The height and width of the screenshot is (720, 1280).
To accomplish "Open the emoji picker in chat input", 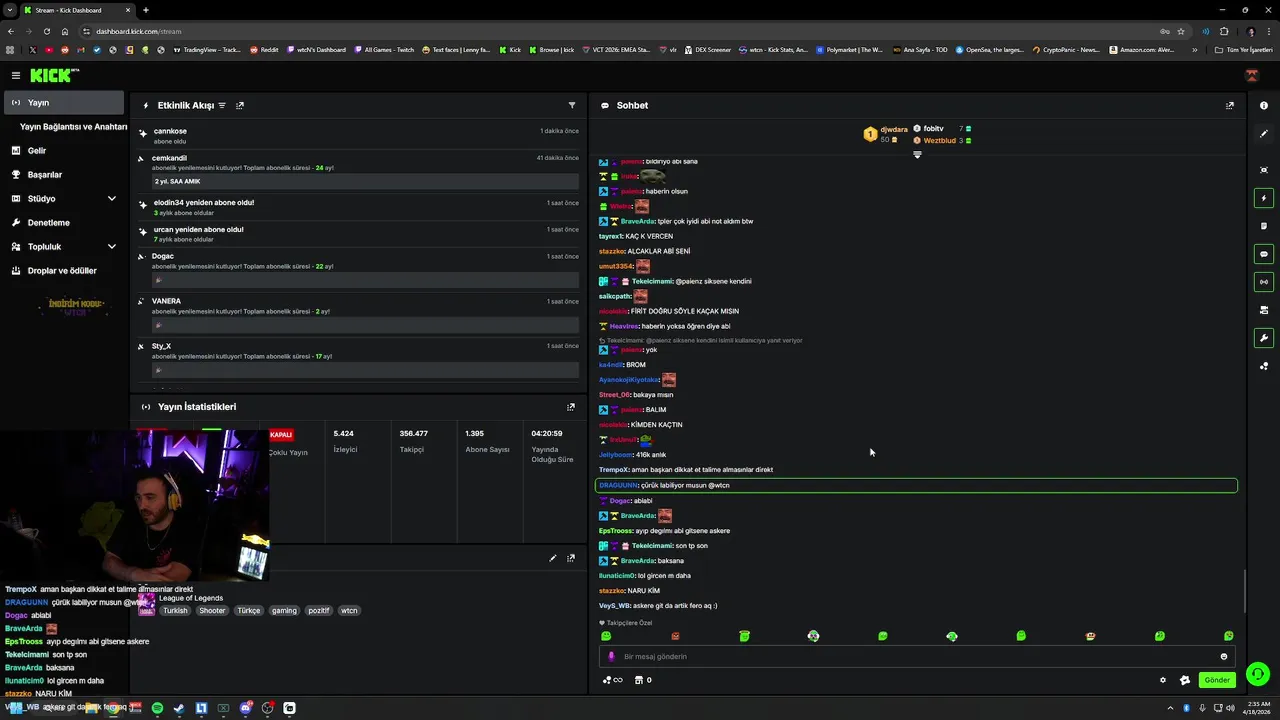I will click(x=1223, y=657).
